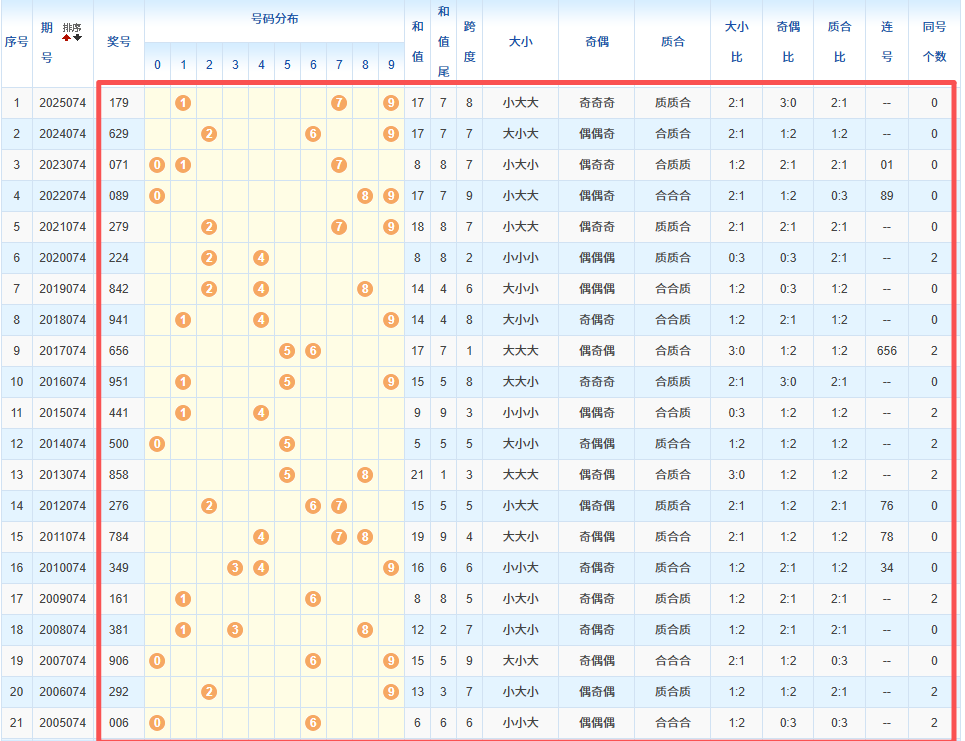The image size is (965, 741).
Task: Click orange ball 4 in issue 2011074 row
Action: point(261,537)
